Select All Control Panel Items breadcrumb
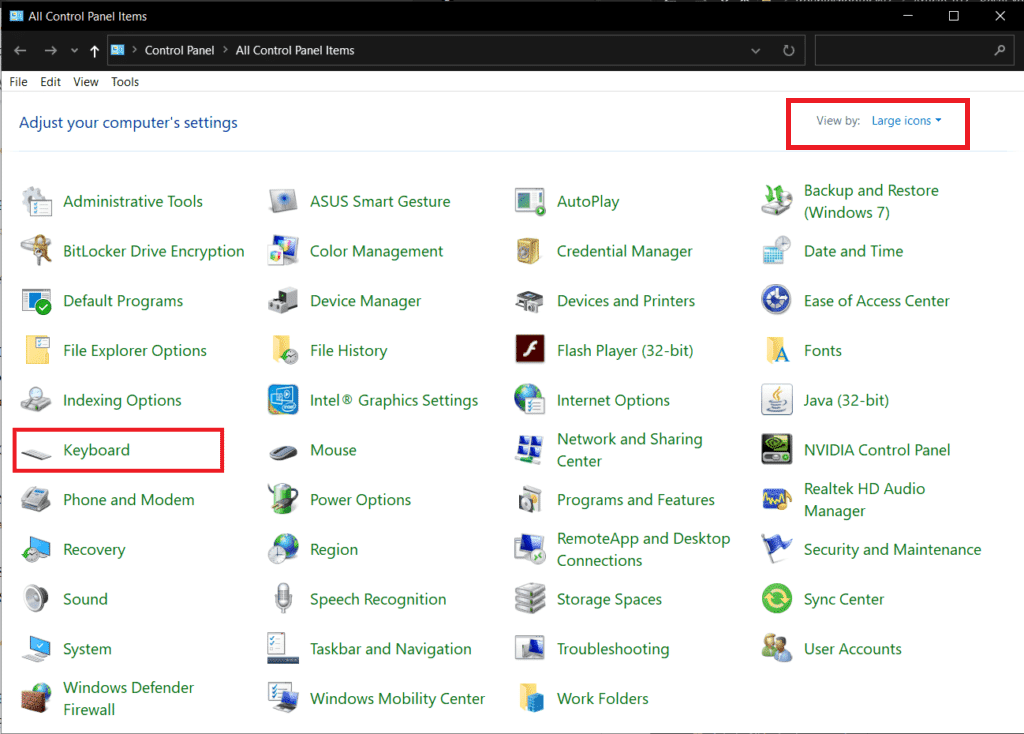Viewport: 1024px width, 734px height. pos(295,50)
